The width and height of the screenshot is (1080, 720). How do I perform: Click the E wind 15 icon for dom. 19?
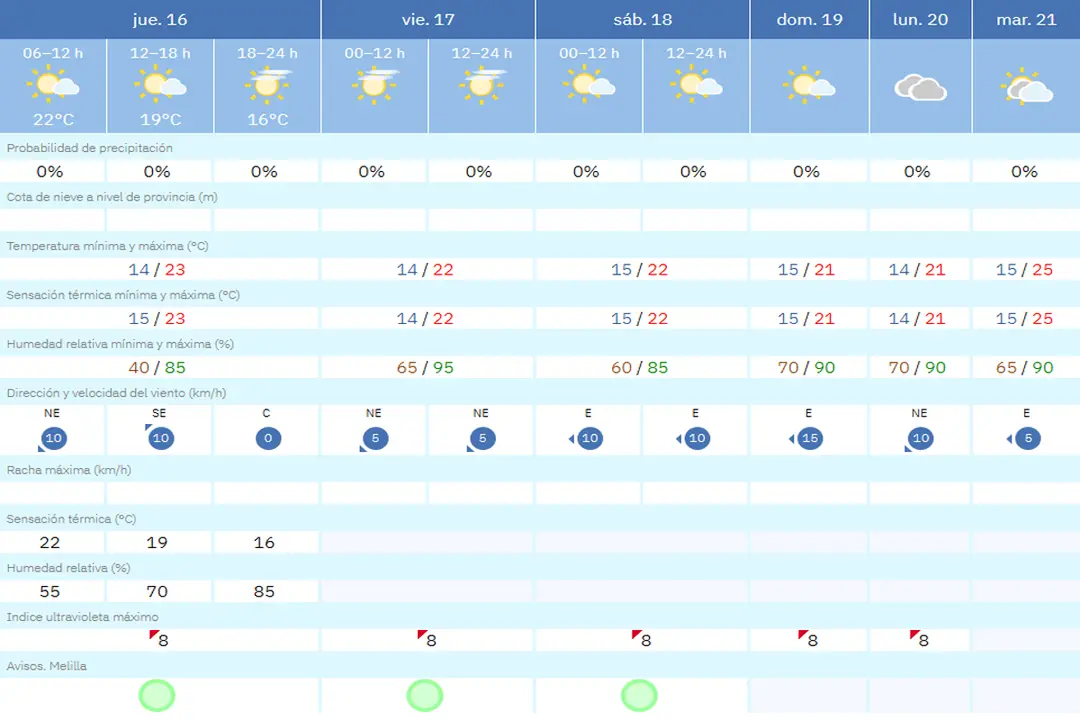(807, 438)
